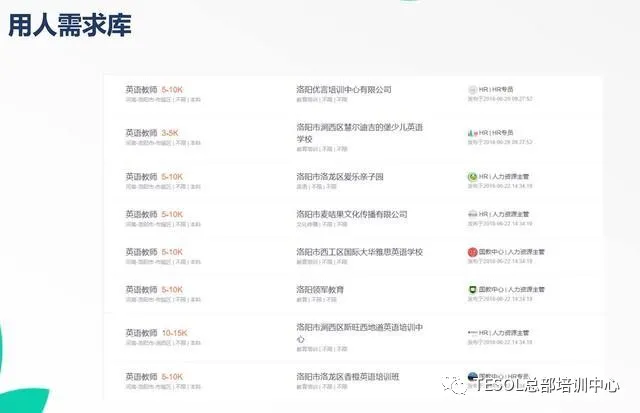This screenshot has width=640, height=413.
Task: Click green recruiter avatar for 爱乐亲子园
Action: click(x=472, y=177)
